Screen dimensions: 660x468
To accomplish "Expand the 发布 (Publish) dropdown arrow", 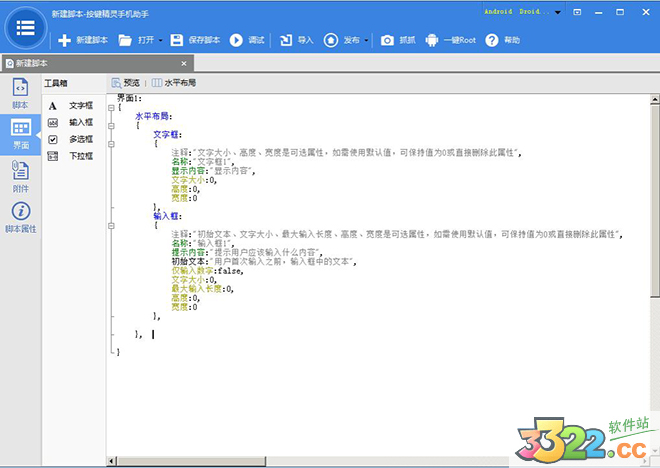I will pos(366,42).
